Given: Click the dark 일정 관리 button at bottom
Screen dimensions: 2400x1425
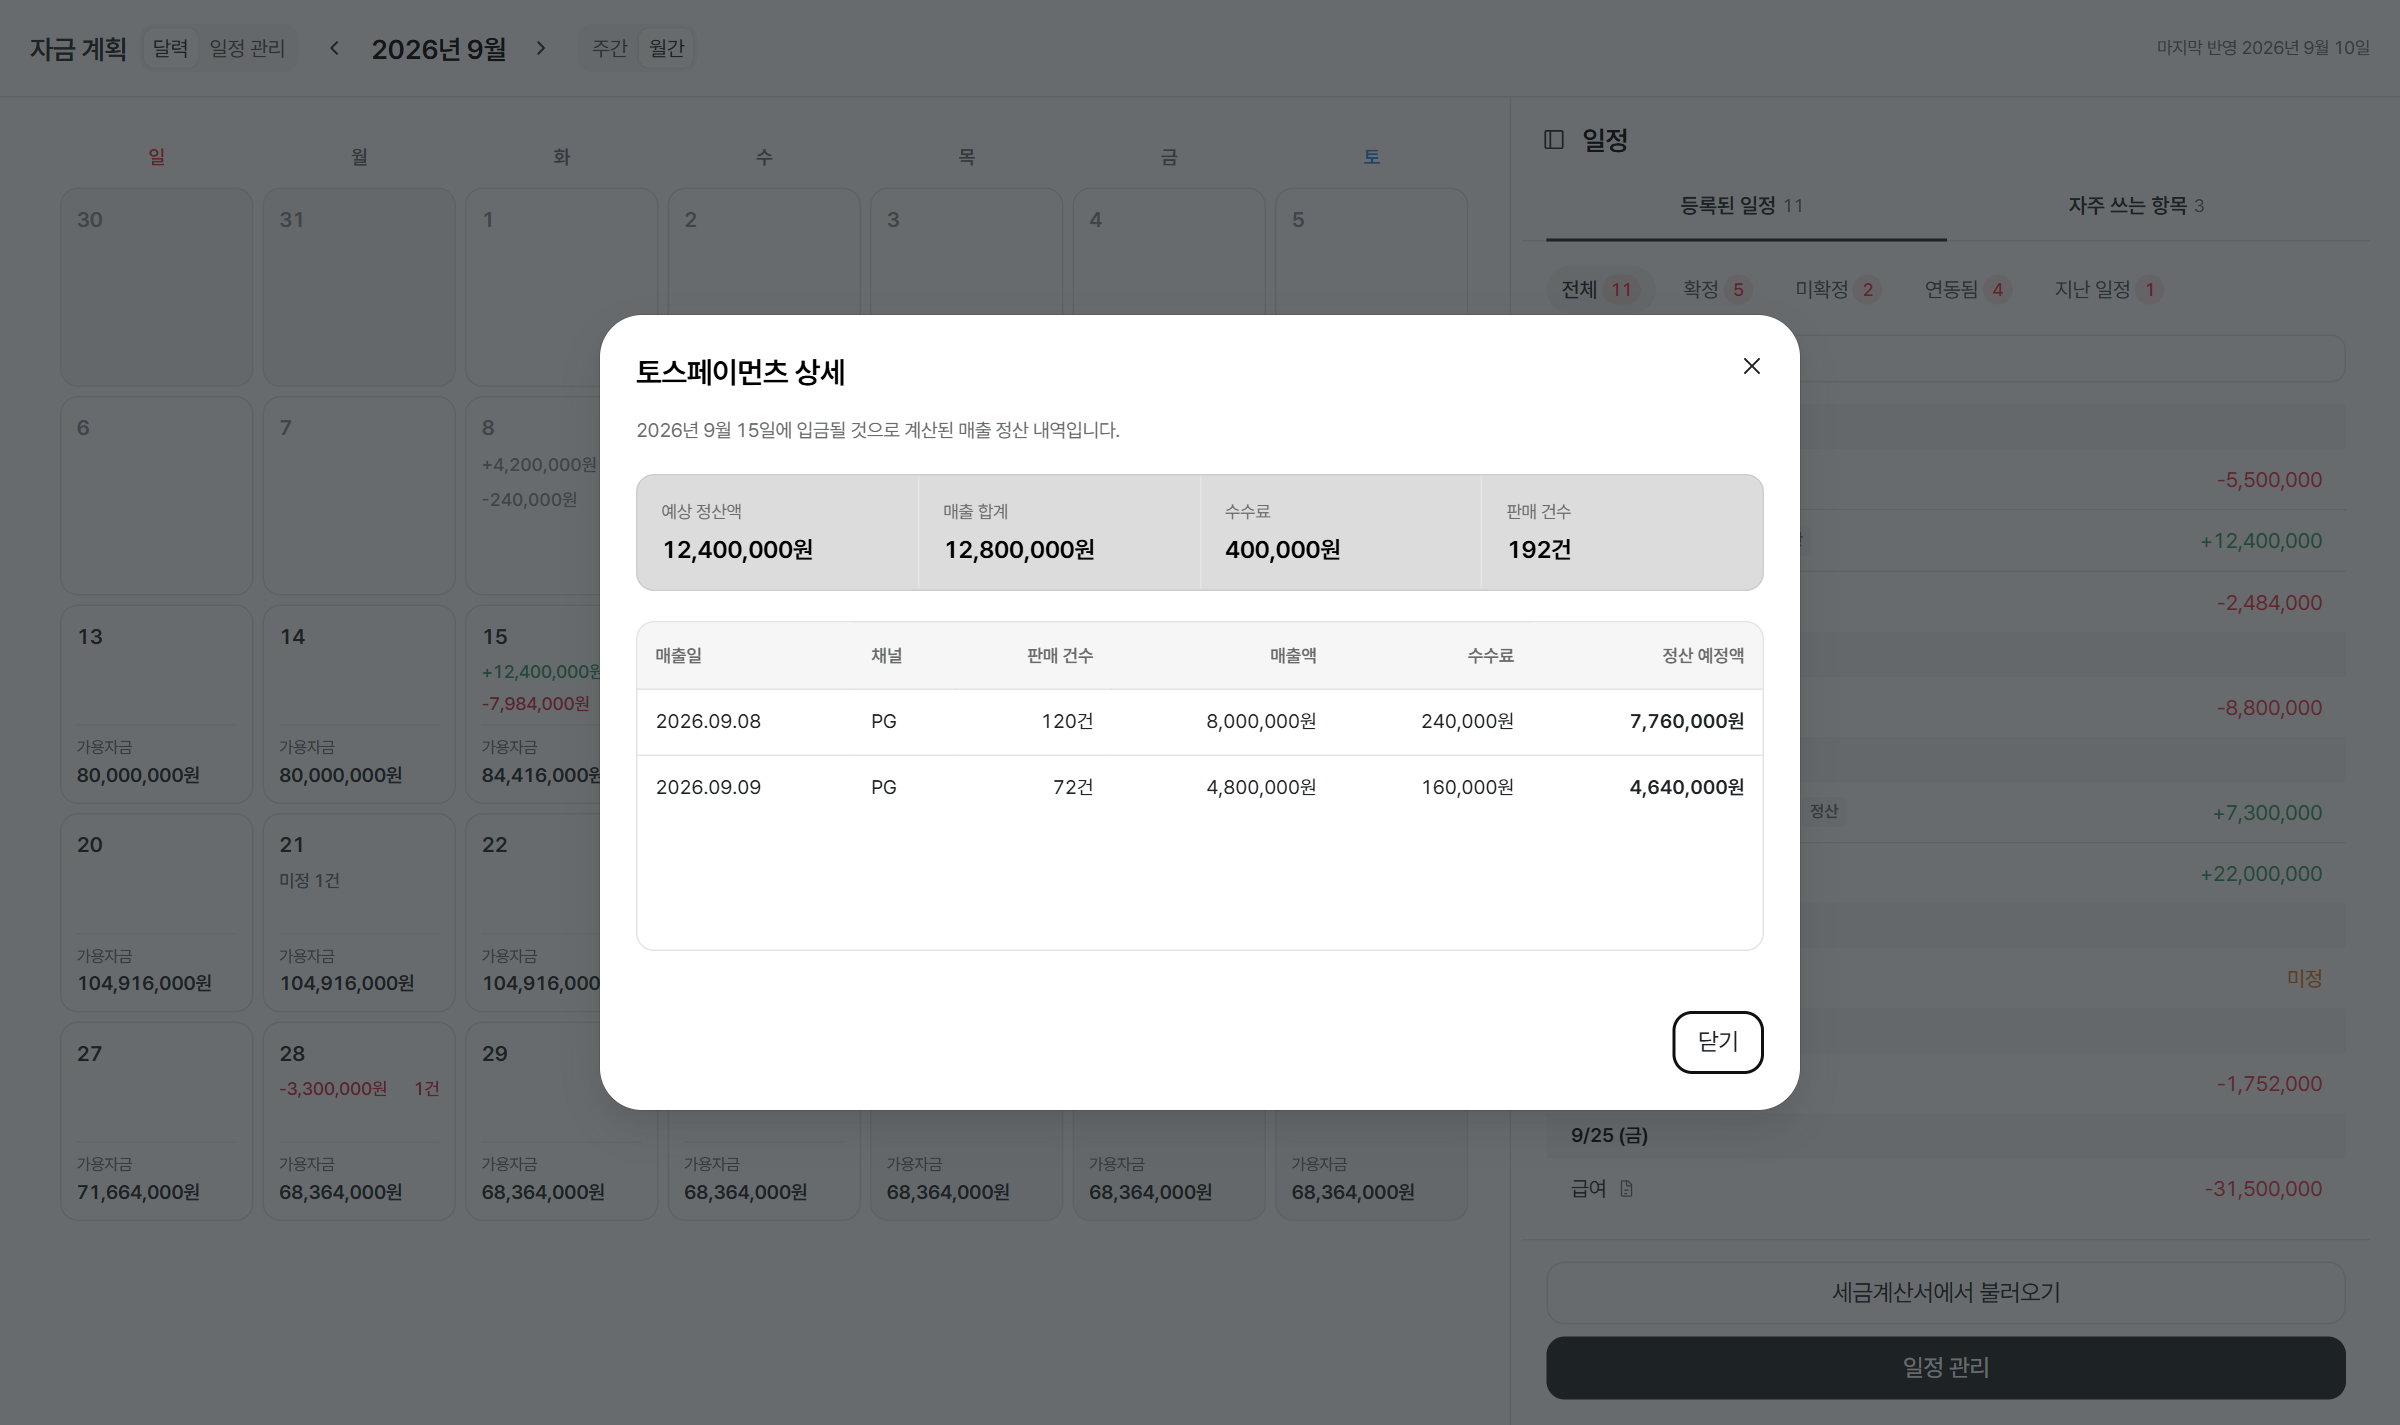Looking at the screenshot, I should [1945, 1367].
